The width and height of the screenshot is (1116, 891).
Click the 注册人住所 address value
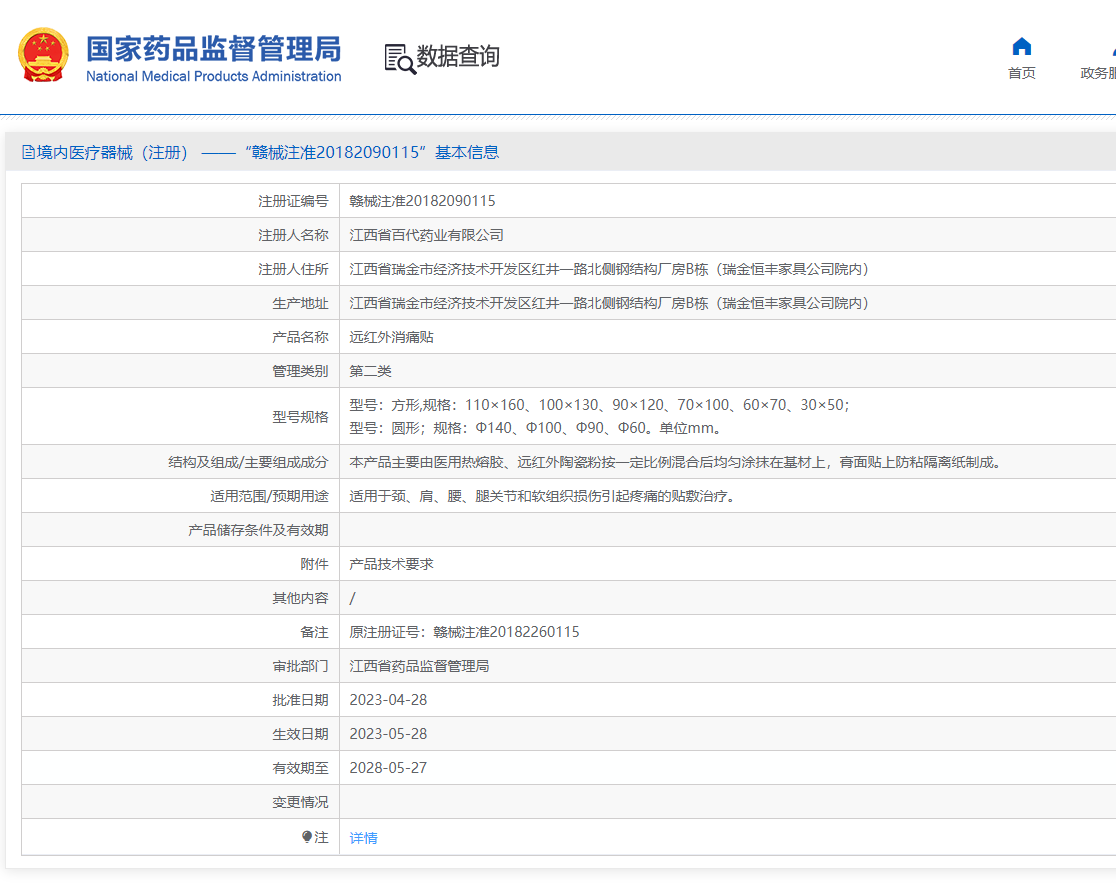[609, 269]
